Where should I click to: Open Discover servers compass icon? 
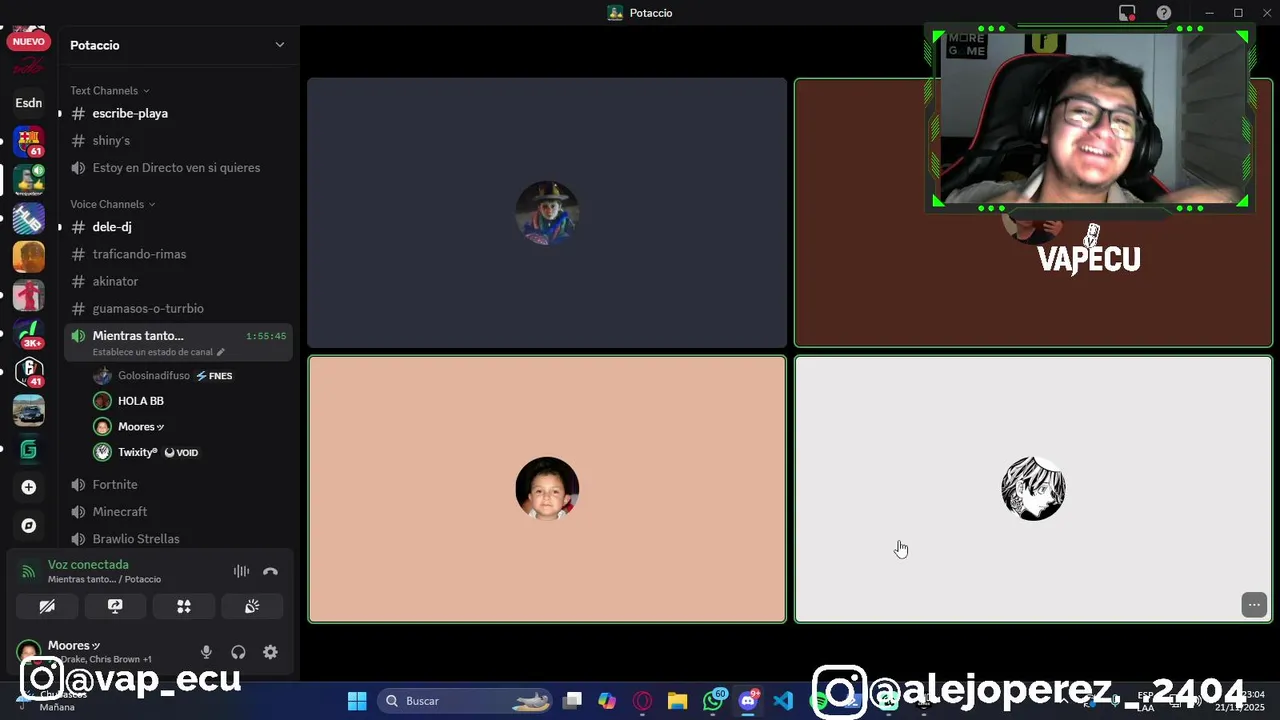tap(28, 526)
